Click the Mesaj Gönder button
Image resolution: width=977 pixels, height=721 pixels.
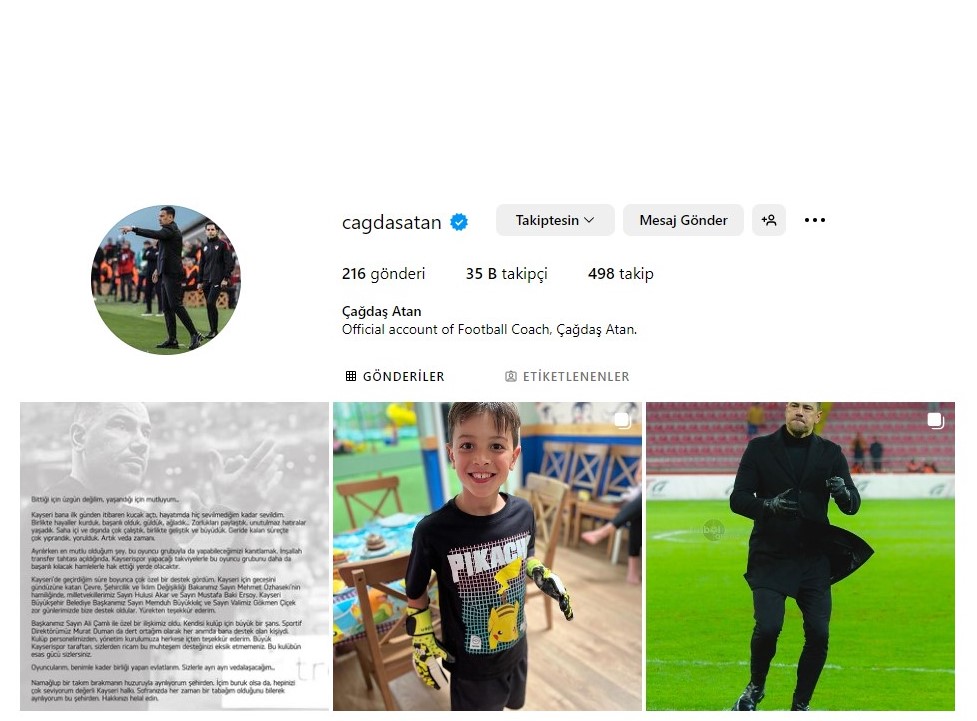click(x=683, y=220)
